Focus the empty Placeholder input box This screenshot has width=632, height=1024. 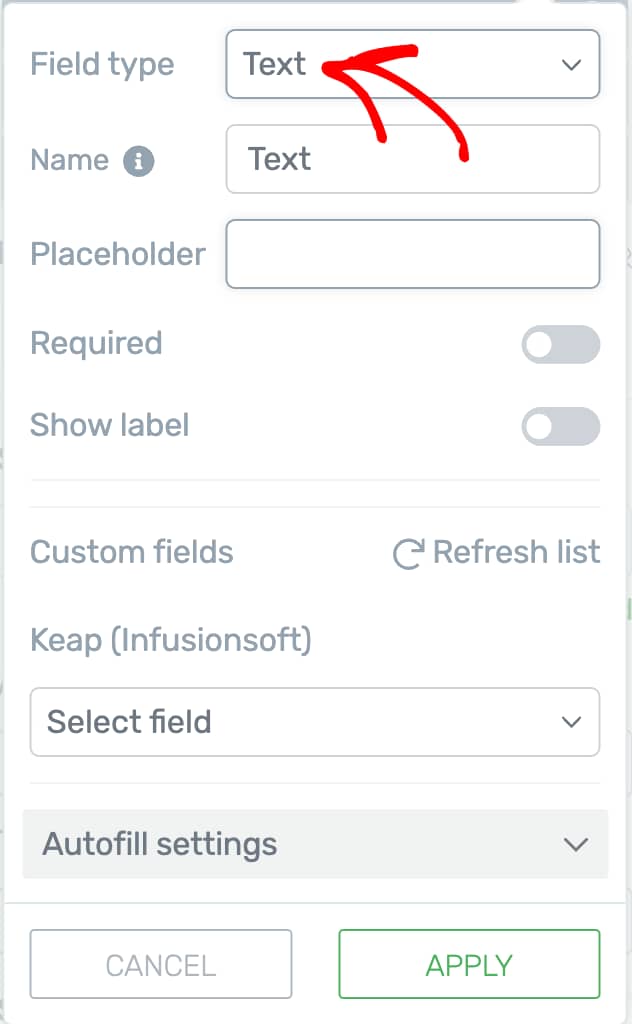point(412,254)
